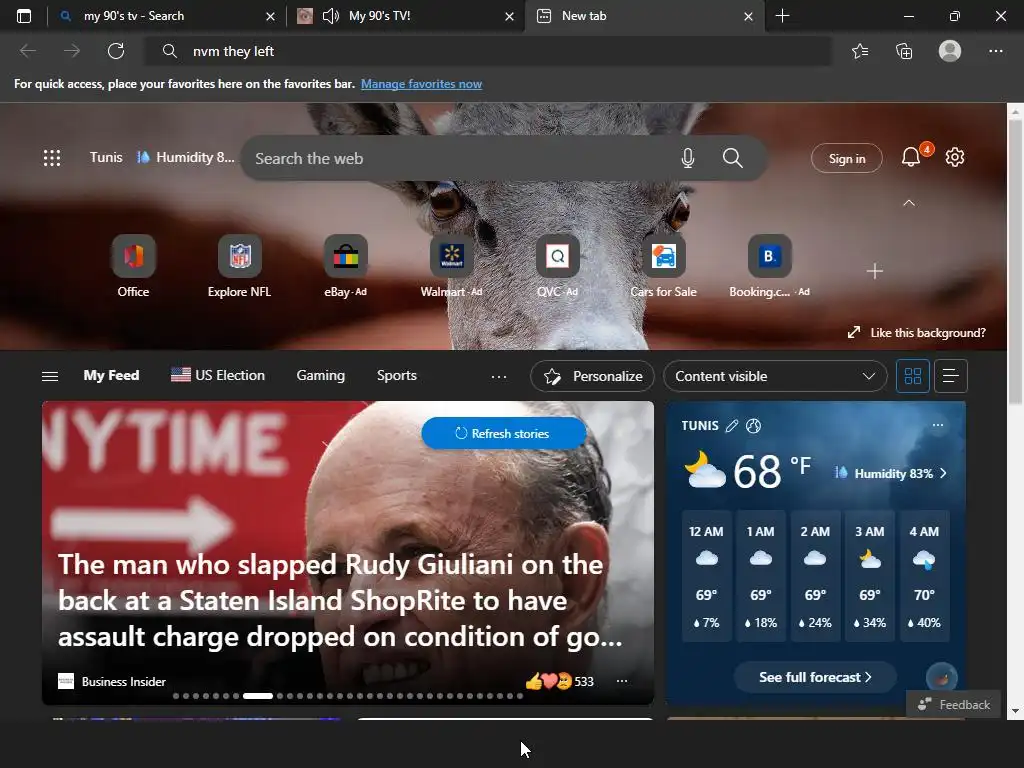Click Tunis weather label in header

click(x=106, y=157)
